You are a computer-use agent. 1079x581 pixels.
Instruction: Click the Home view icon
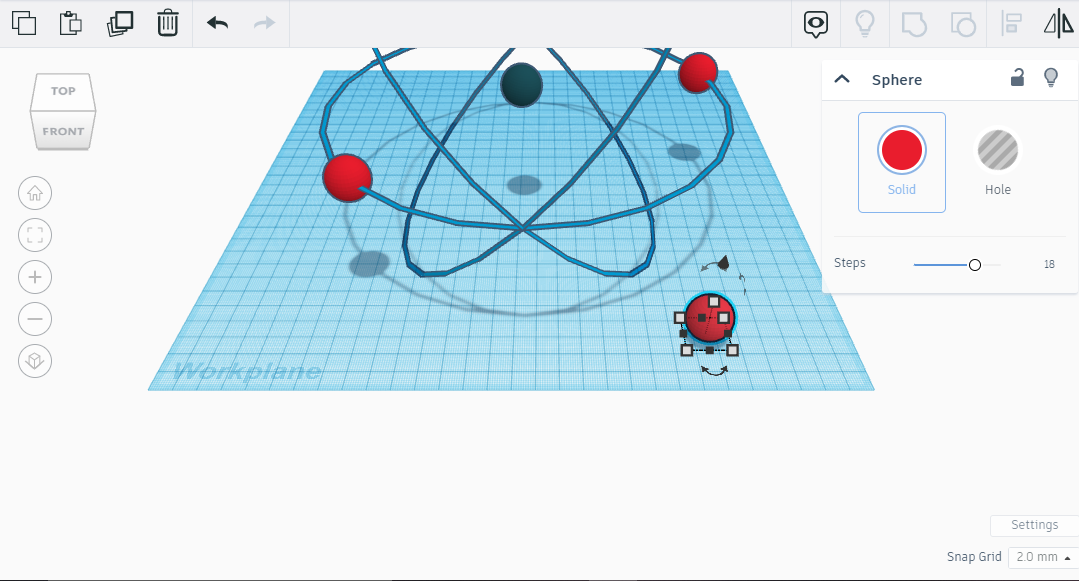(x=35, y=193)
